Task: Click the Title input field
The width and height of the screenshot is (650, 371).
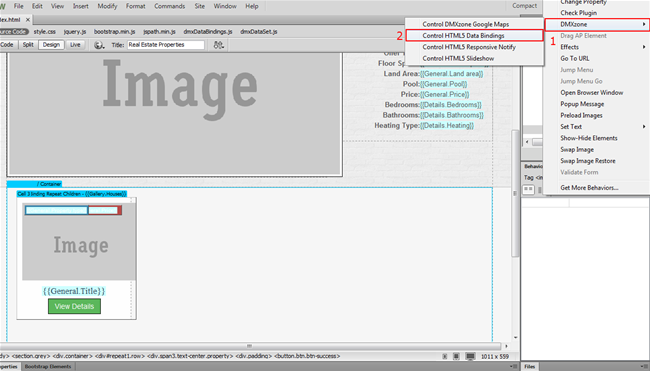Action: [166, 45]
